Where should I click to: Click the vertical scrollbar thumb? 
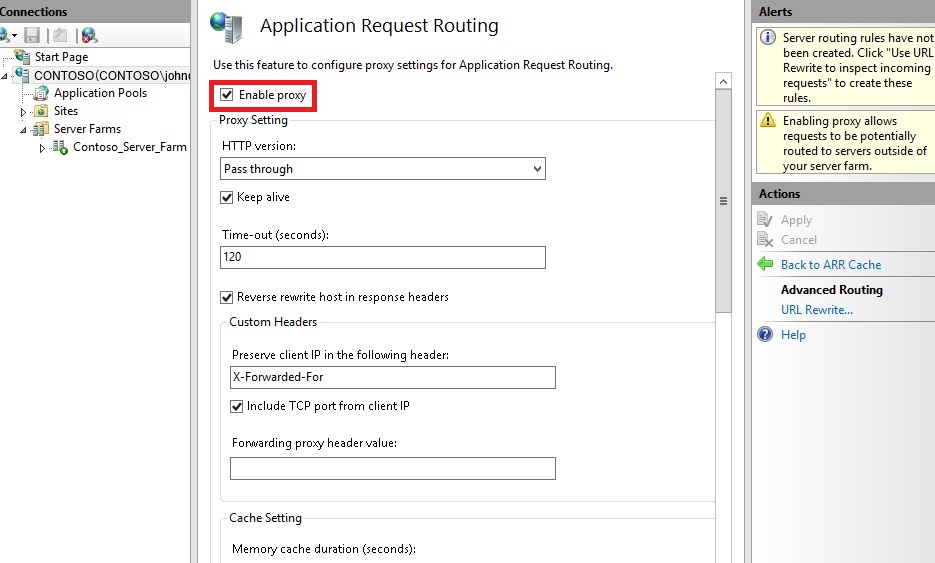click(x=723, y=200)
